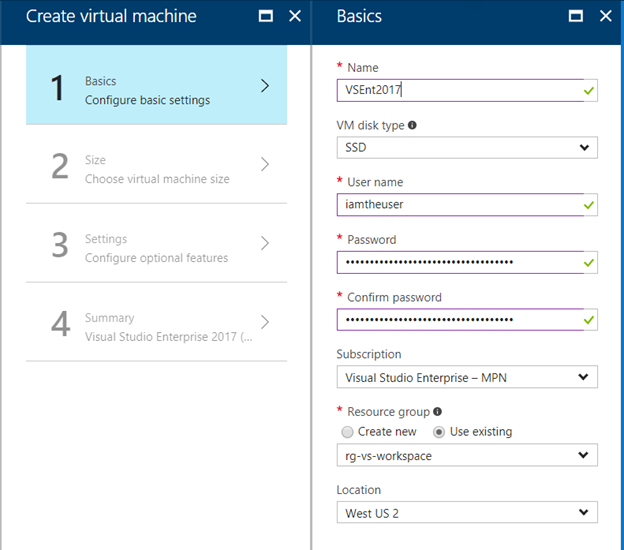Click the green checkmark in User name field
624x550 pixels.
coord(589,205)
